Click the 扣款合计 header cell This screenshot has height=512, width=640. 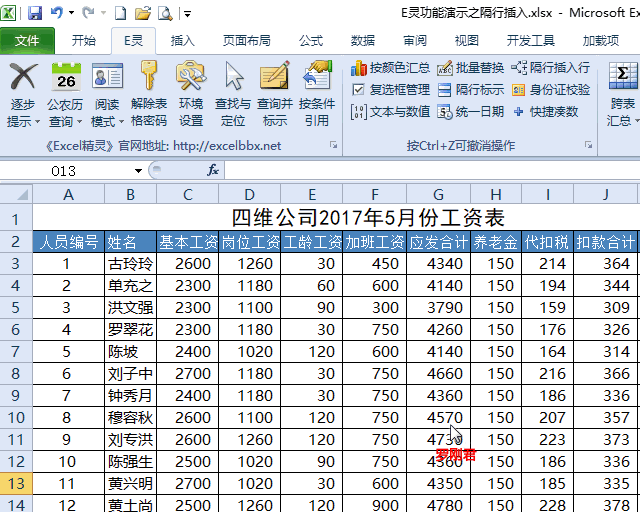[x=605, y=242]
